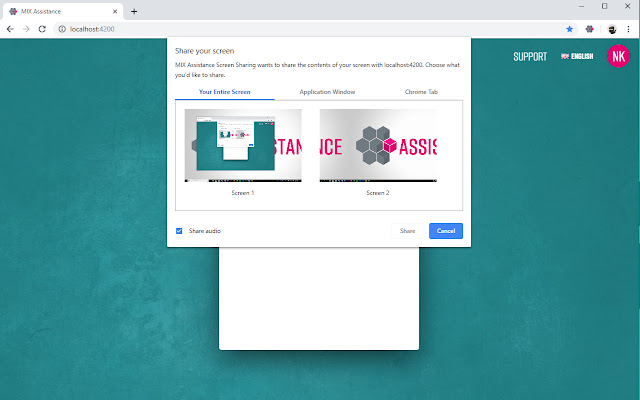Viewport: 640px width, 400px height.
Task: Select the Screen 1 thumbnail
Action: [x=243, y=145]
